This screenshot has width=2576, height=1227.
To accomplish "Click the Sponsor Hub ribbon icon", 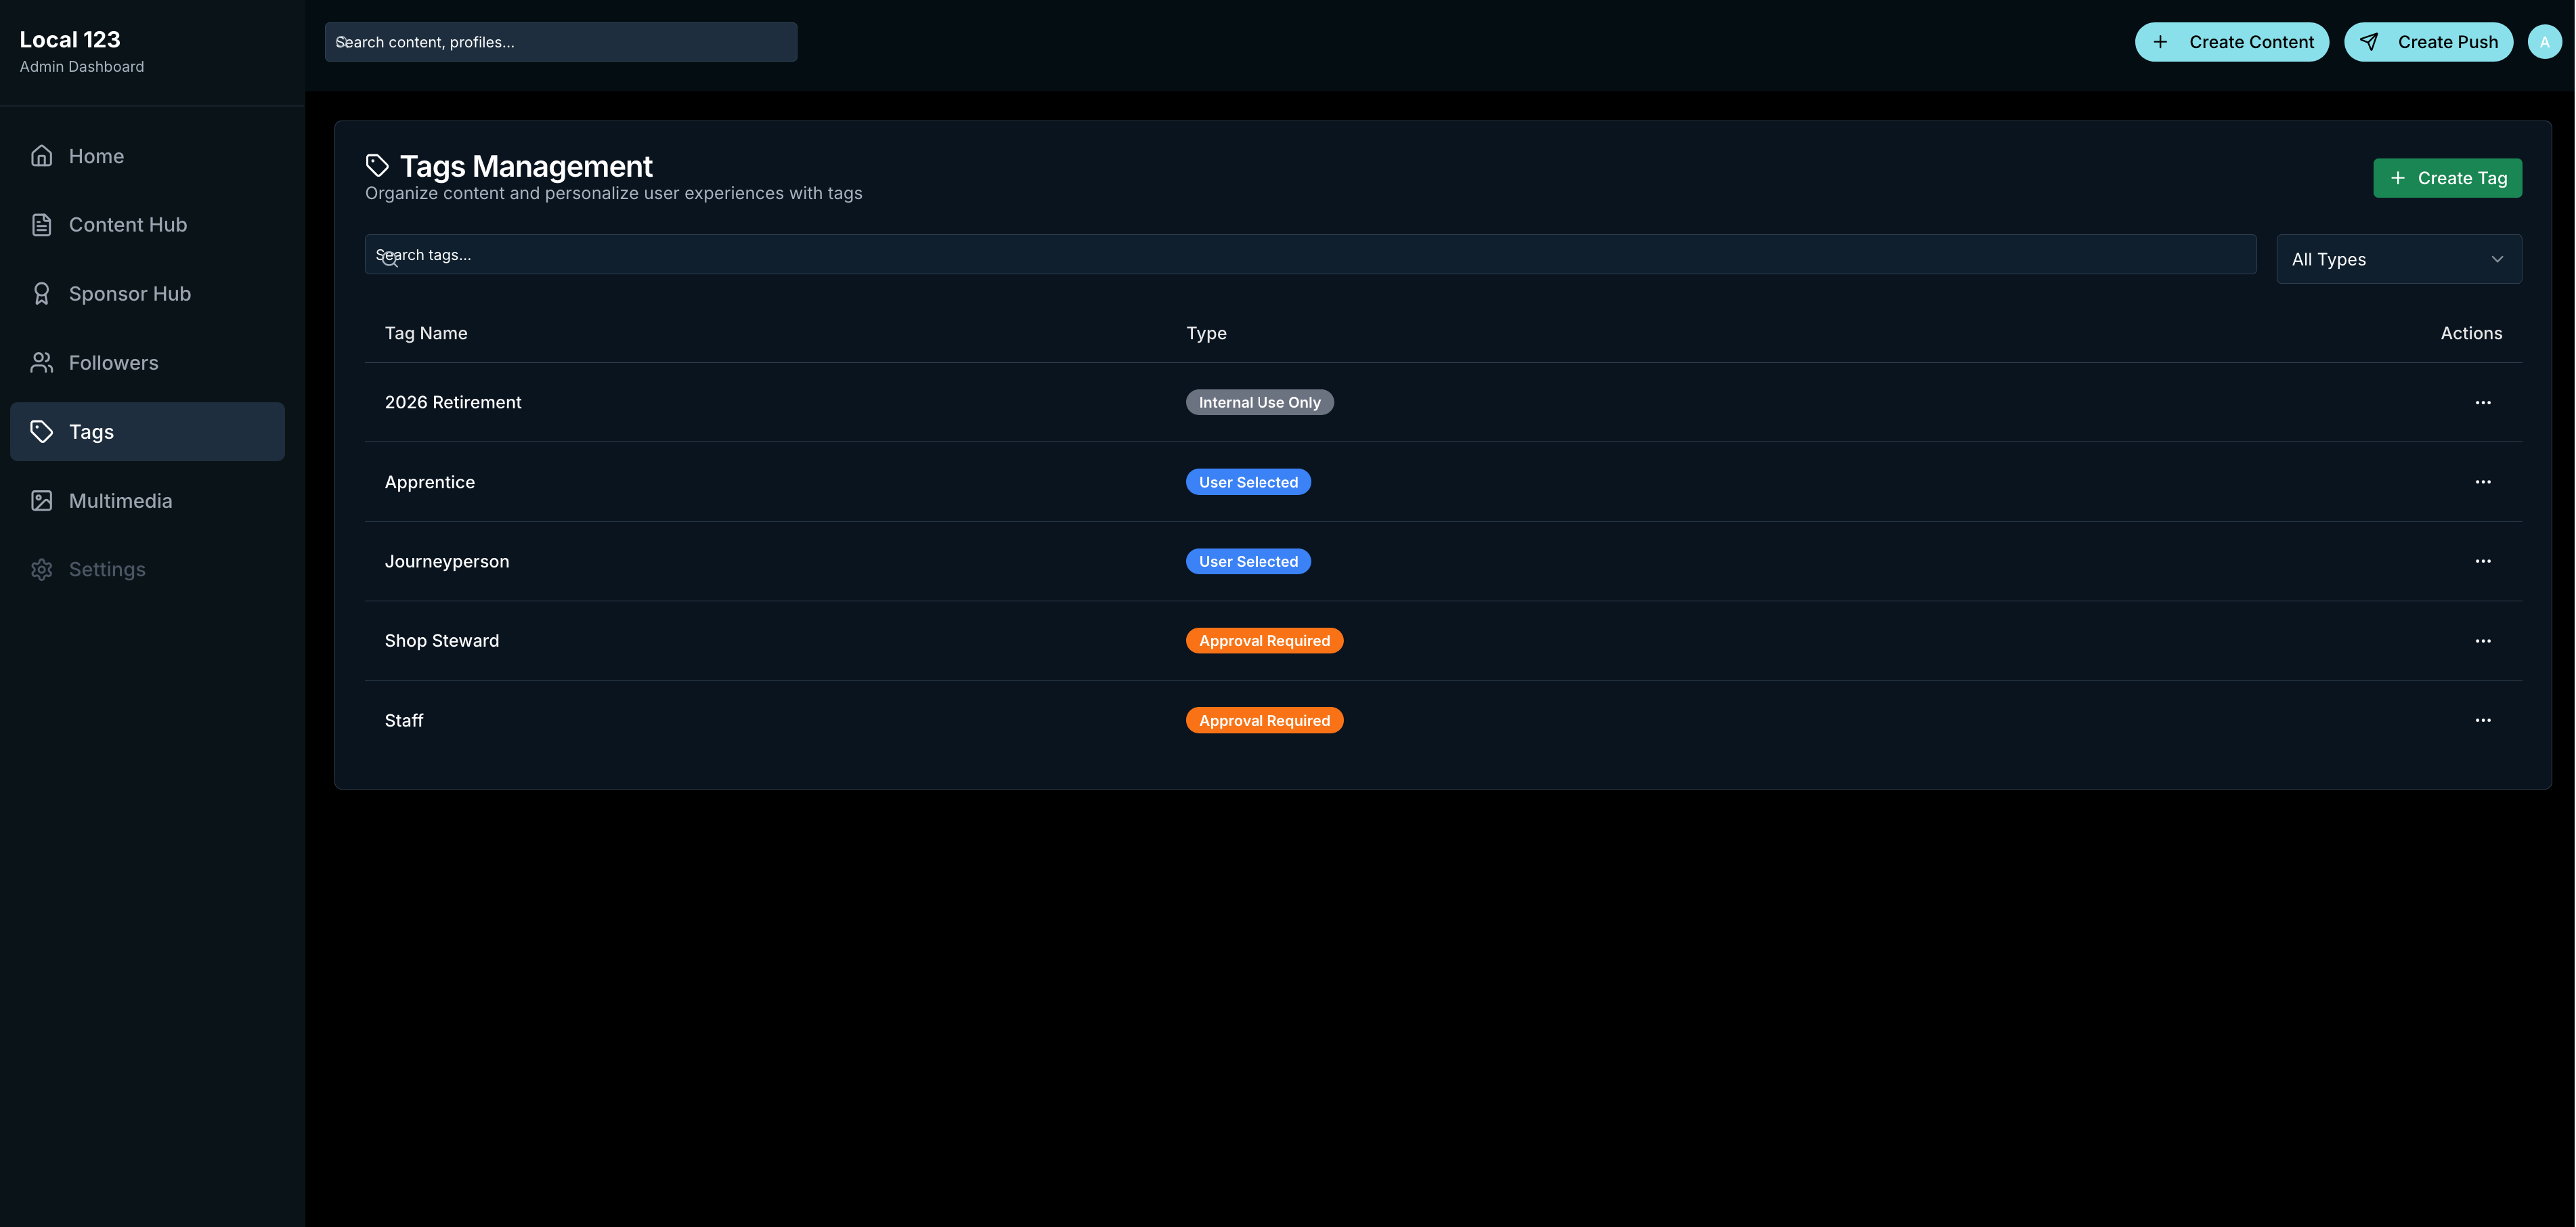I will click(41, 293).
